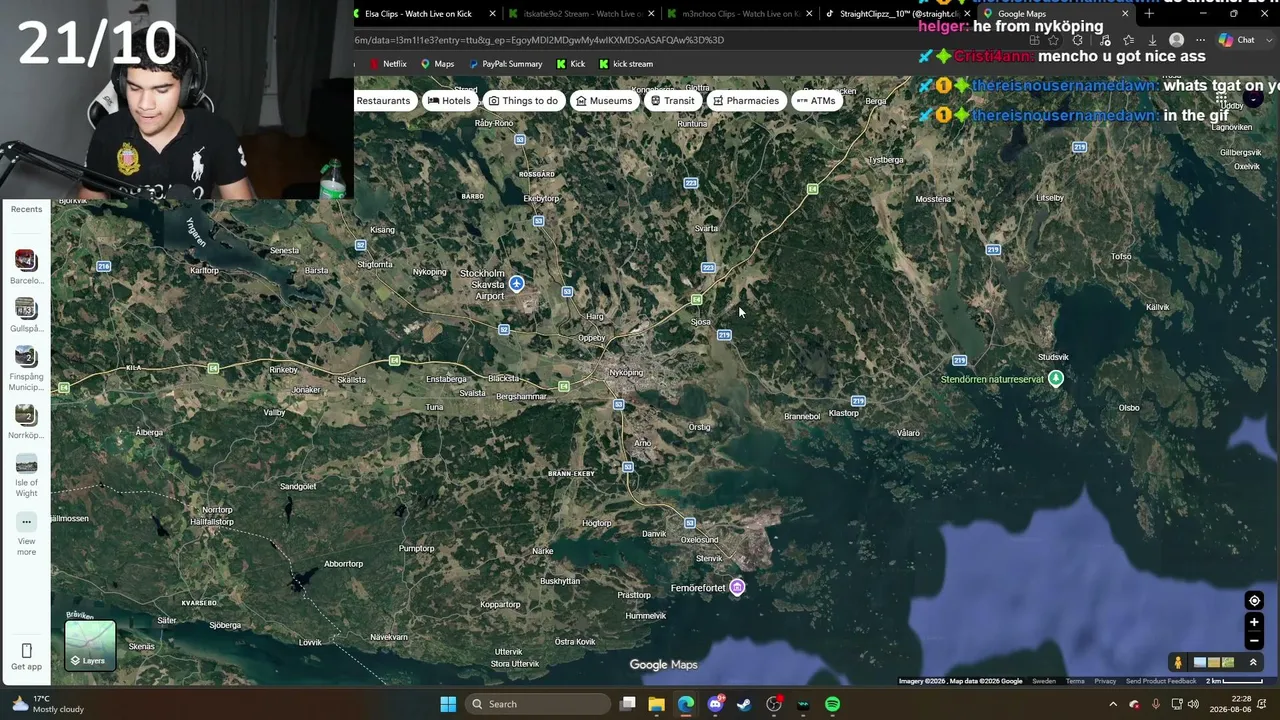Open the Barcelona recent item in the sidebar
This screenshot has width=1280, height=720.
(26, 267)
